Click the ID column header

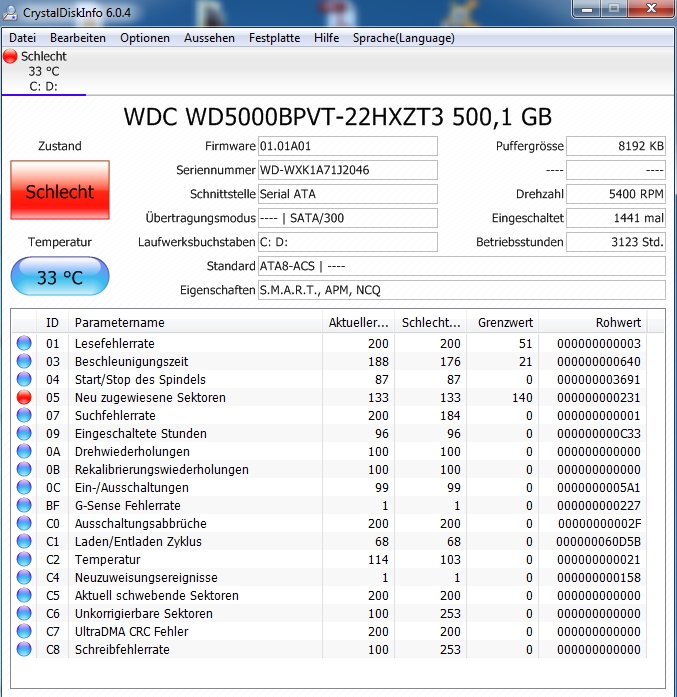(x=52, y=323)
